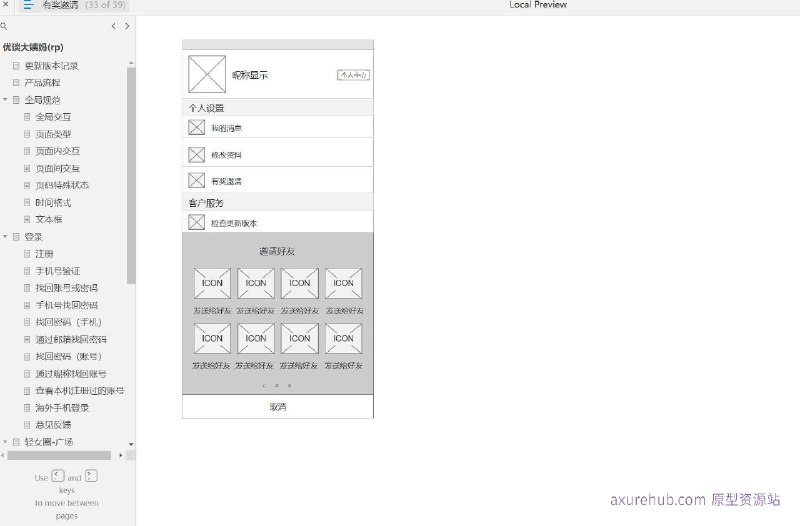Click fourth ICON in bottom share row
800x526 pixels.
[x=344, y=338]
